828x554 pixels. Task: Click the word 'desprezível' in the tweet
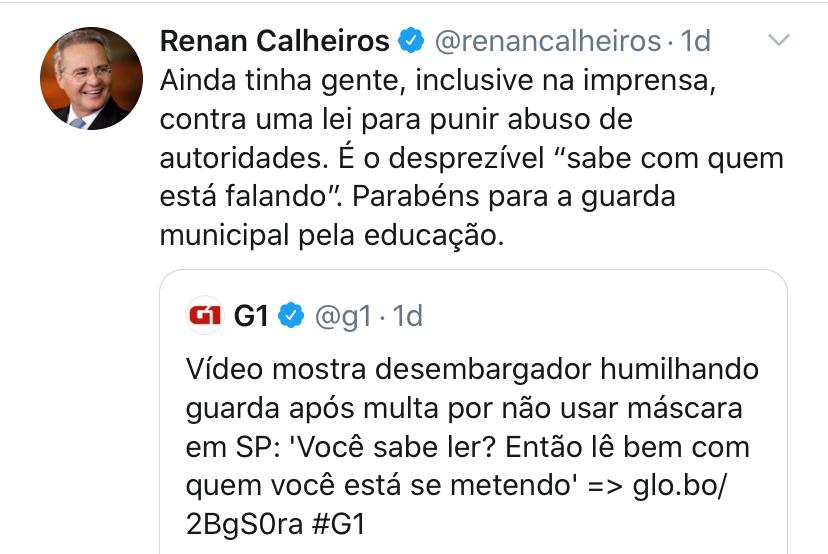click(x=466, y=158)
